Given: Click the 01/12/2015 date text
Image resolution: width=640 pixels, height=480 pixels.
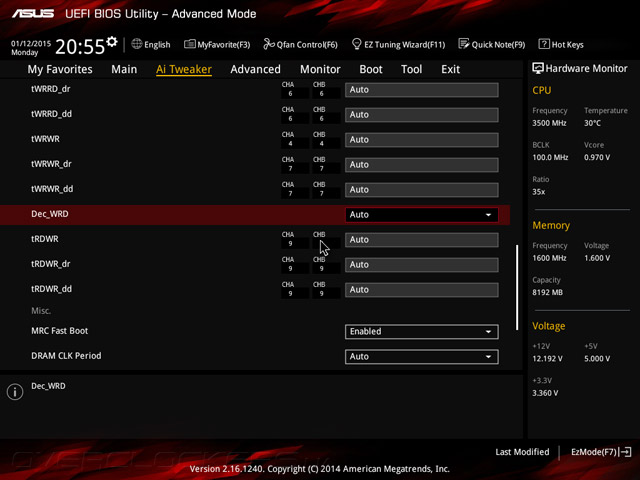Looking at the screenshot, I should [31, 44].
